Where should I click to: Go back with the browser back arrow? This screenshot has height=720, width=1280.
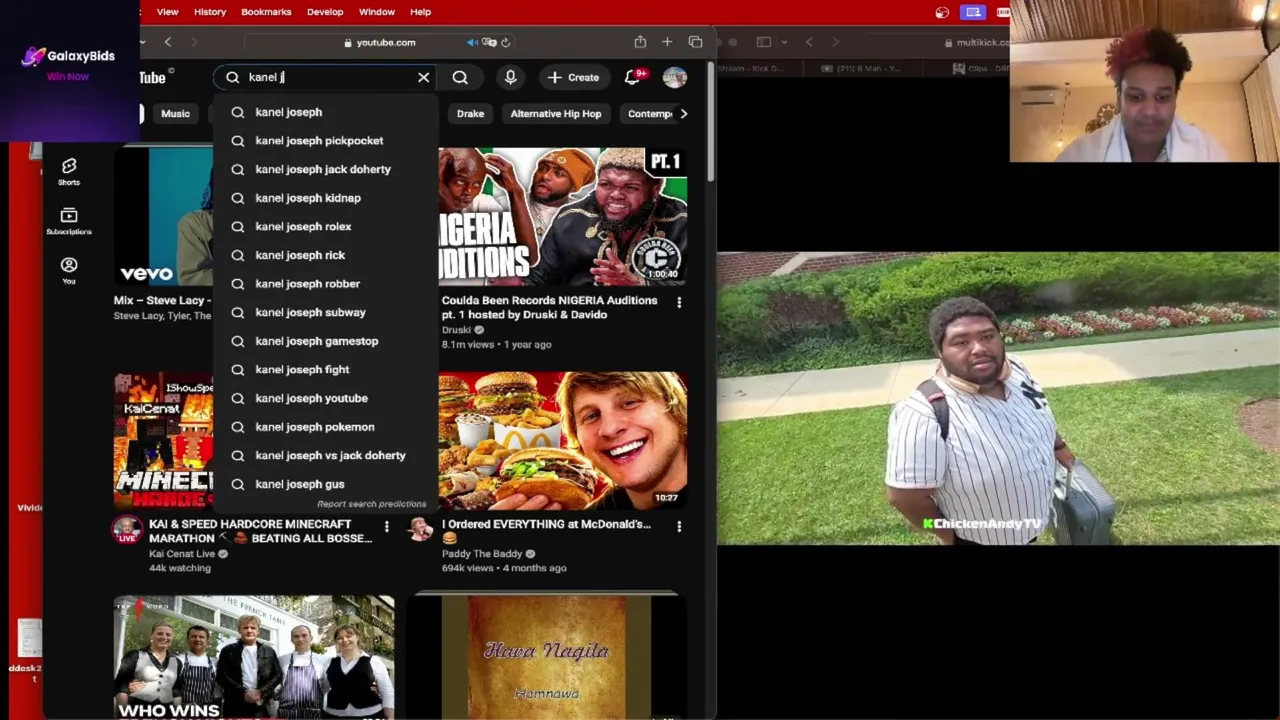[x=168, y=42]
